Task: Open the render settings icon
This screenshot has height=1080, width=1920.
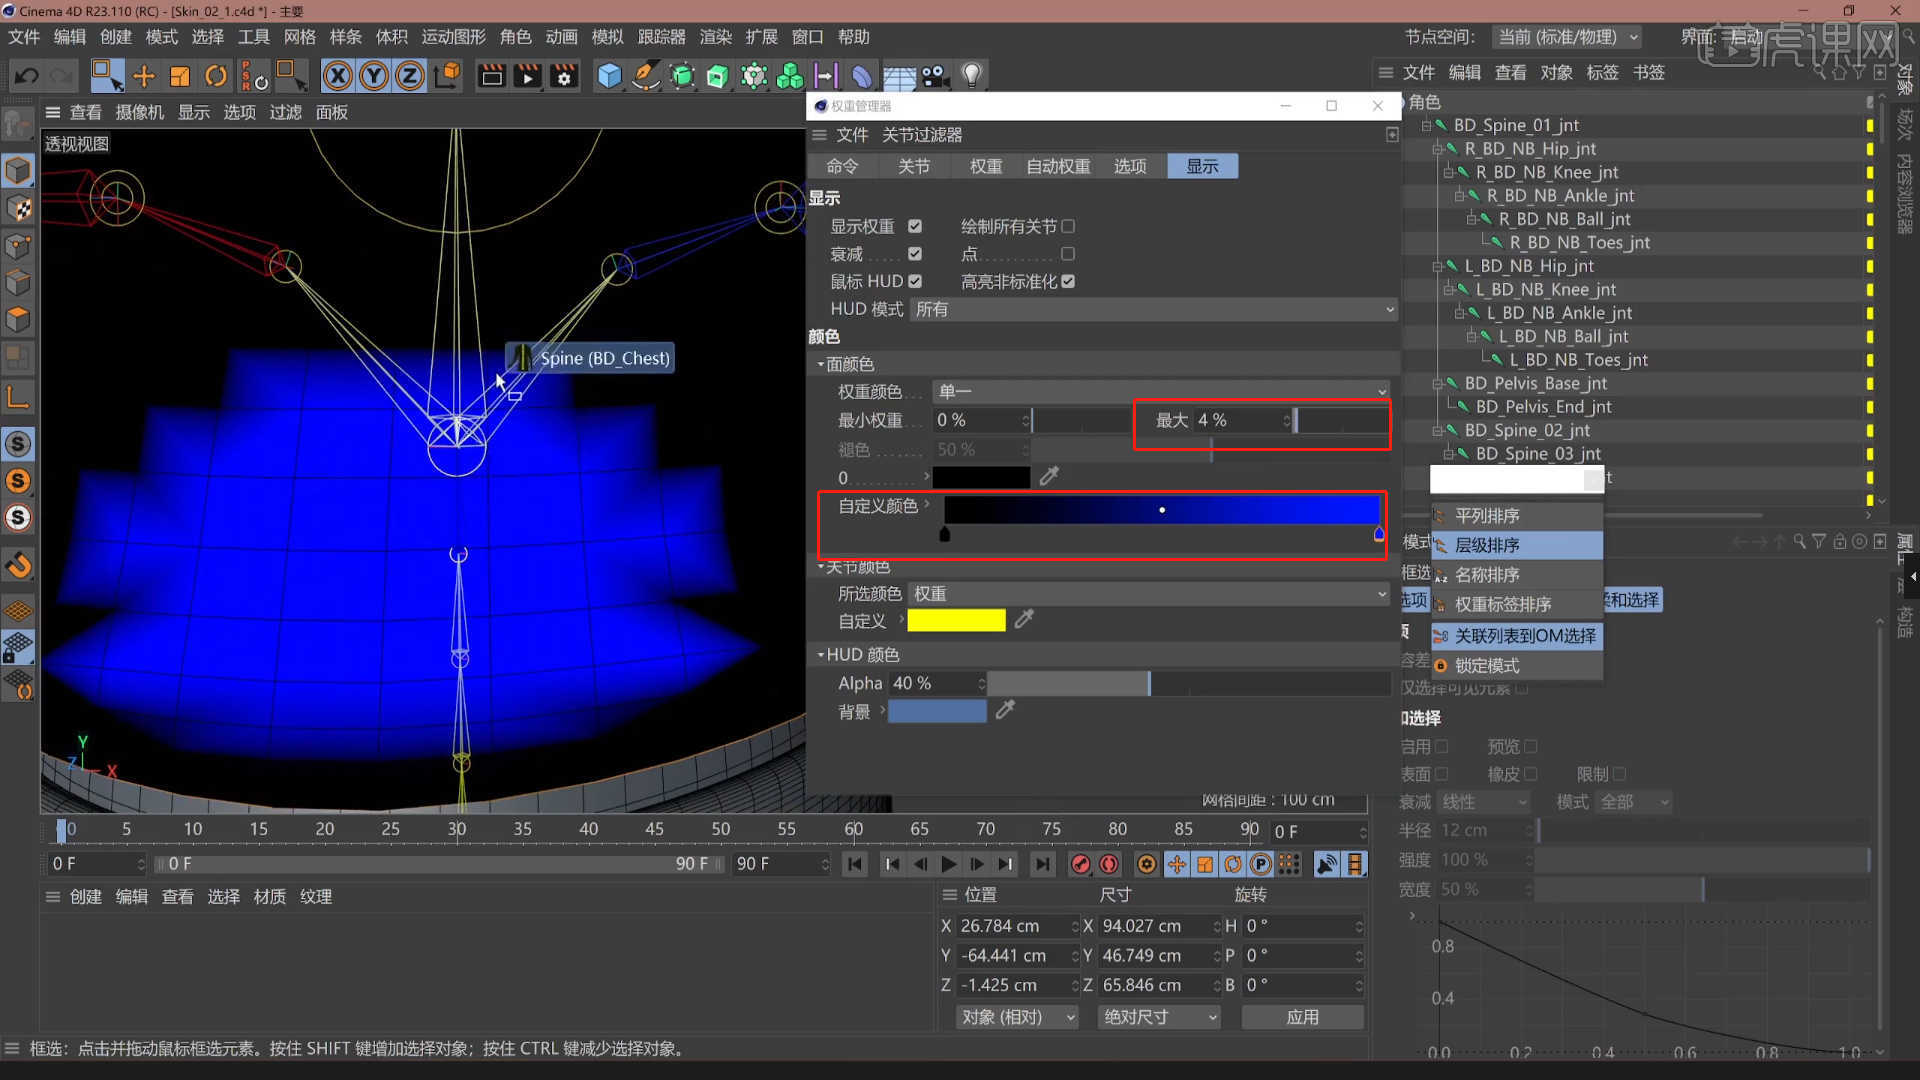Action: [564, 76]
